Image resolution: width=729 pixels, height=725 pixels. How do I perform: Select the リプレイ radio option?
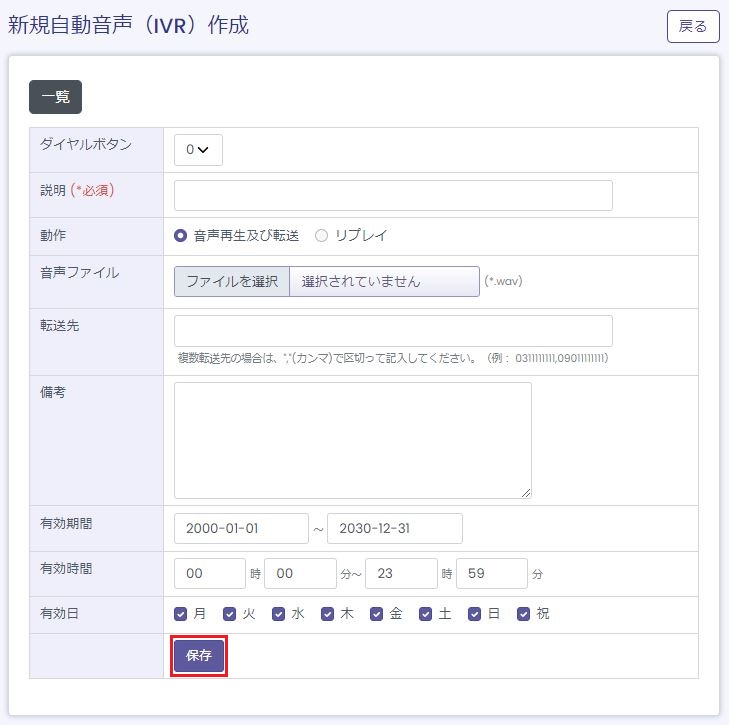322,236
